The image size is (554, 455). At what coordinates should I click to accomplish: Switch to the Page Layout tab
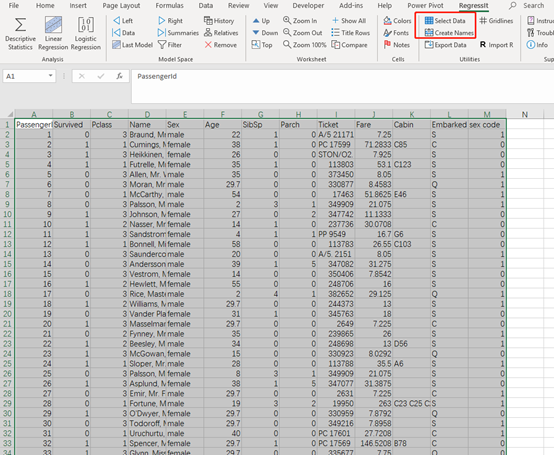121,6
